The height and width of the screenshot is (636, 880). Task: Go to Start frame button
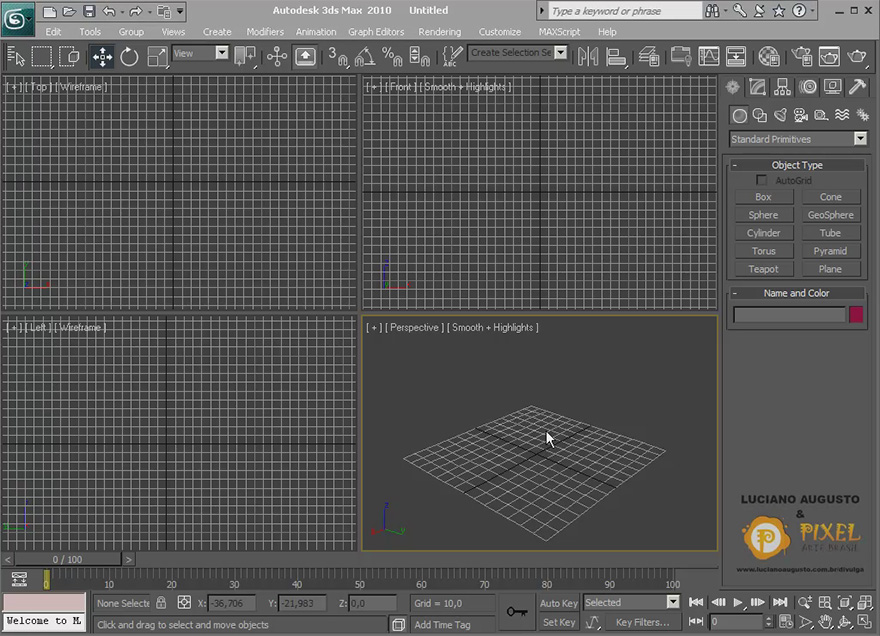(x=696, y=602)
